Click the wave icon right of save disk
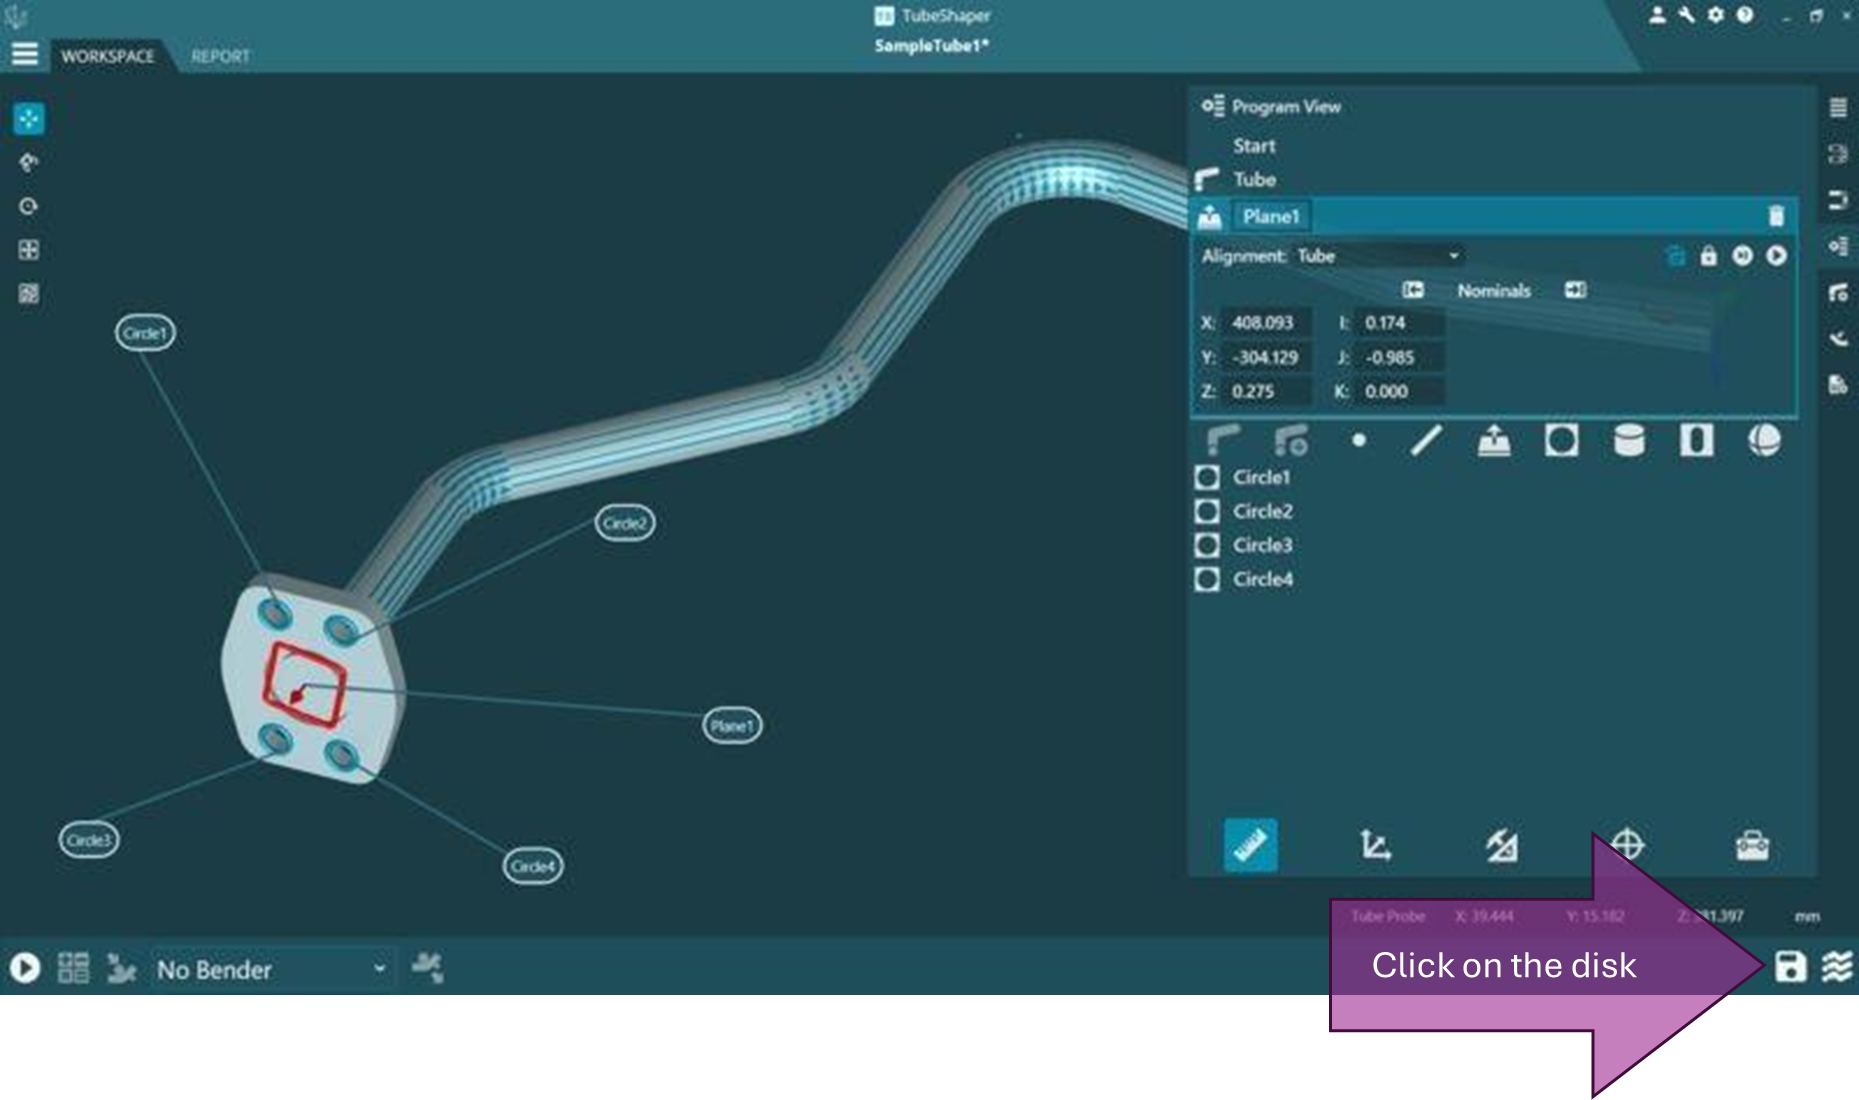This screenshot has width=1859, height=1100. (1837, 966)
